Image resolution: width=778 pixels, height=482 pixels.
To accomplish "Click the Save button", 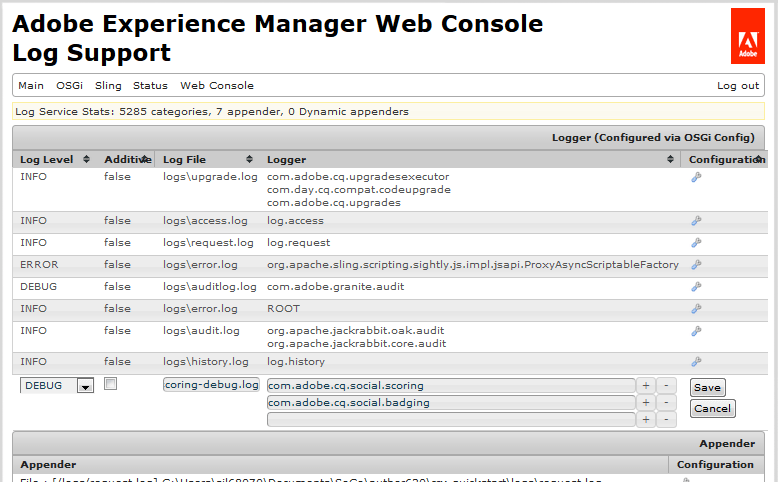I will (707, 388).
